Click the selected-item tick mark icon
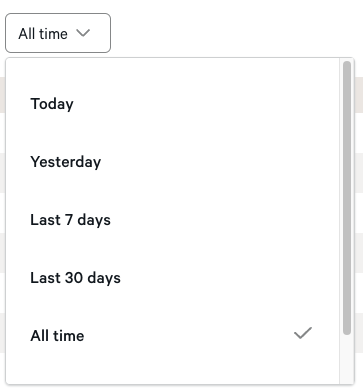This screenshot has width=363, height=392. 303,333
